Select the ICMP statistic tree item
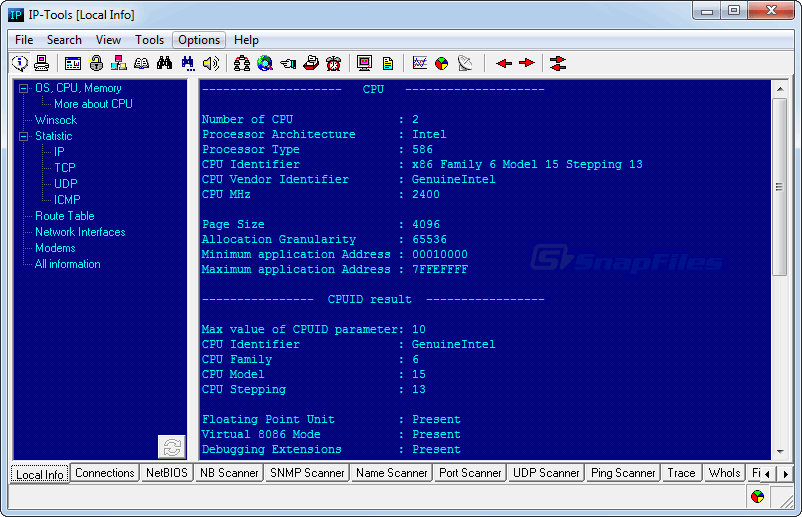The height and width of the screenshot is (517, 802). coord(68,200)
